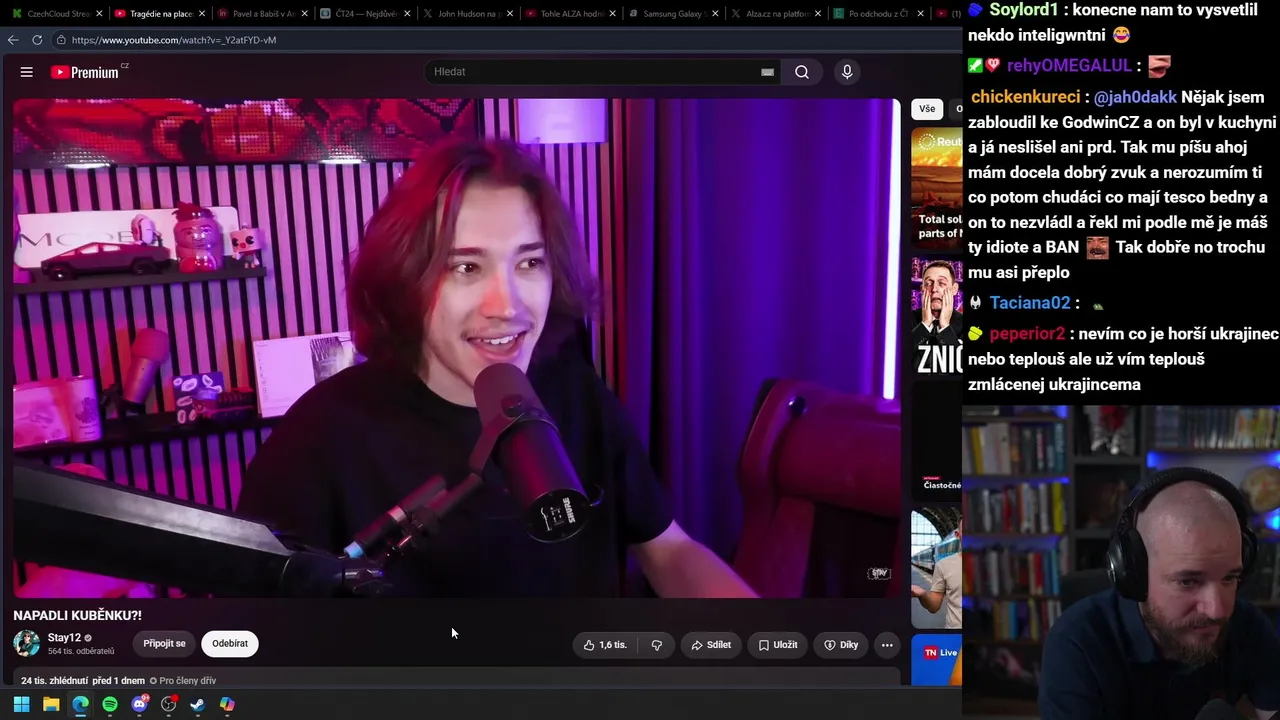Select the Vše filter chip
1280x720 pixels.
pos(927,109)
